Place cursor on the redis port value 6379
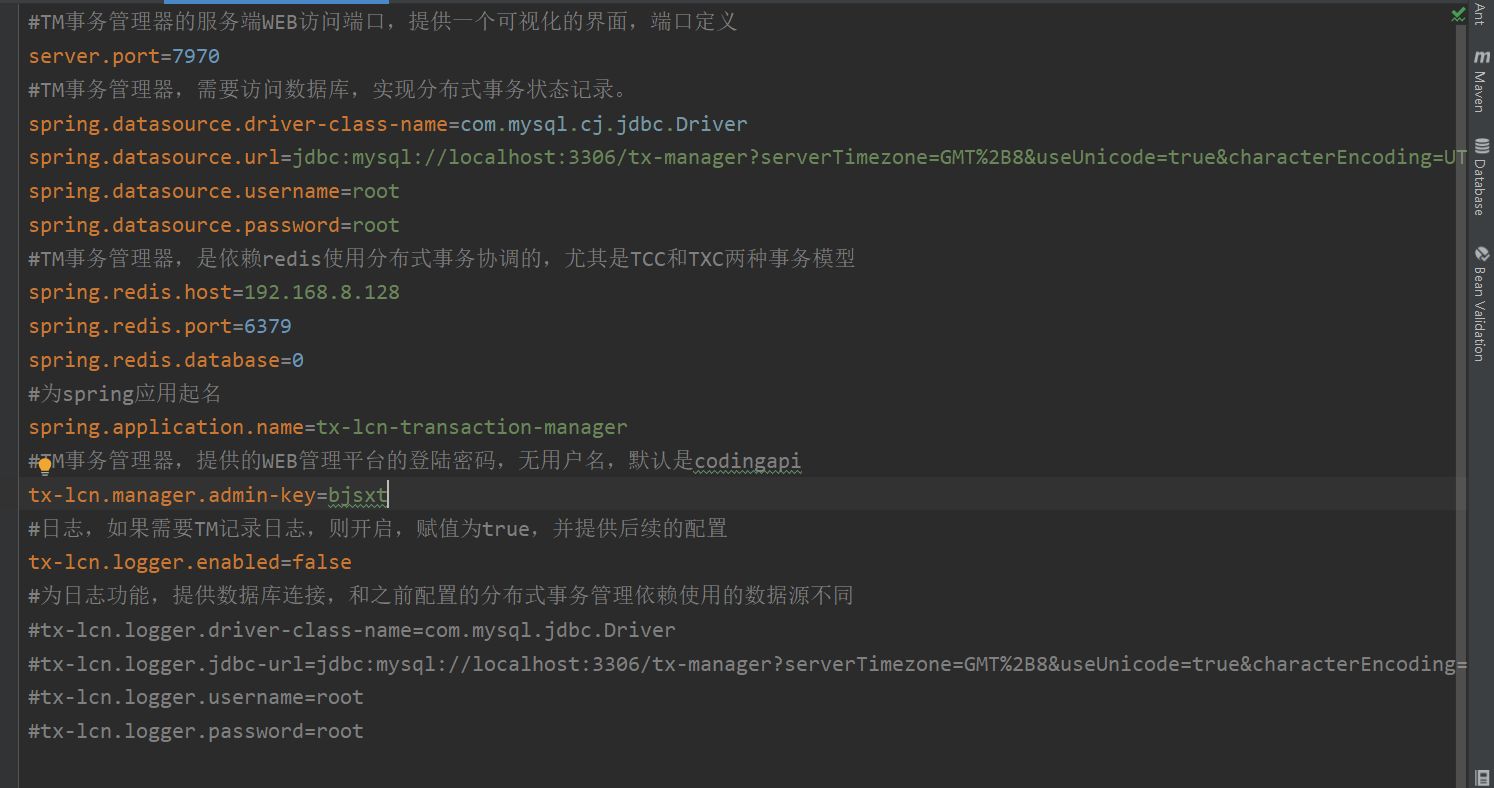 [x=268, y=326]
